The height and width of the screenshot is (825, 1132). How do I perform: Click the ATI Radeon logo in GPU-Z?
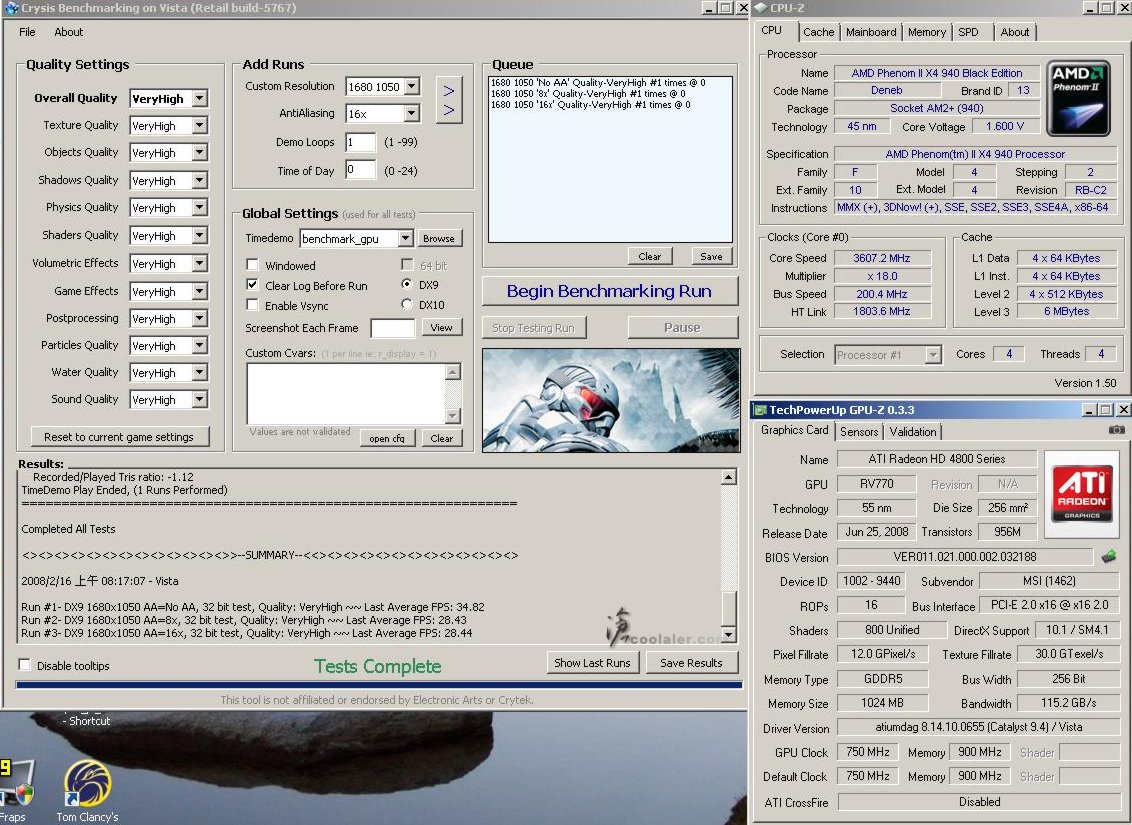1081,492
